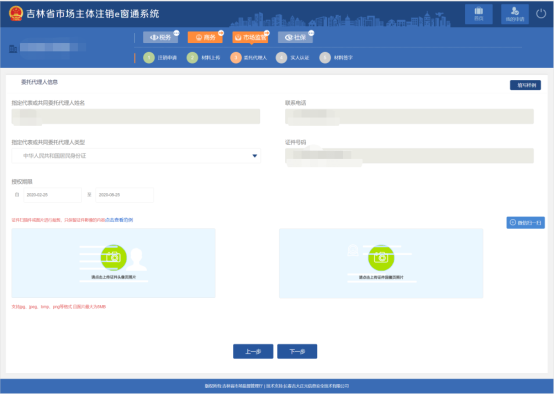
Task: Open the 我的申请 user icon button
Action: click(x=515, y=14)
